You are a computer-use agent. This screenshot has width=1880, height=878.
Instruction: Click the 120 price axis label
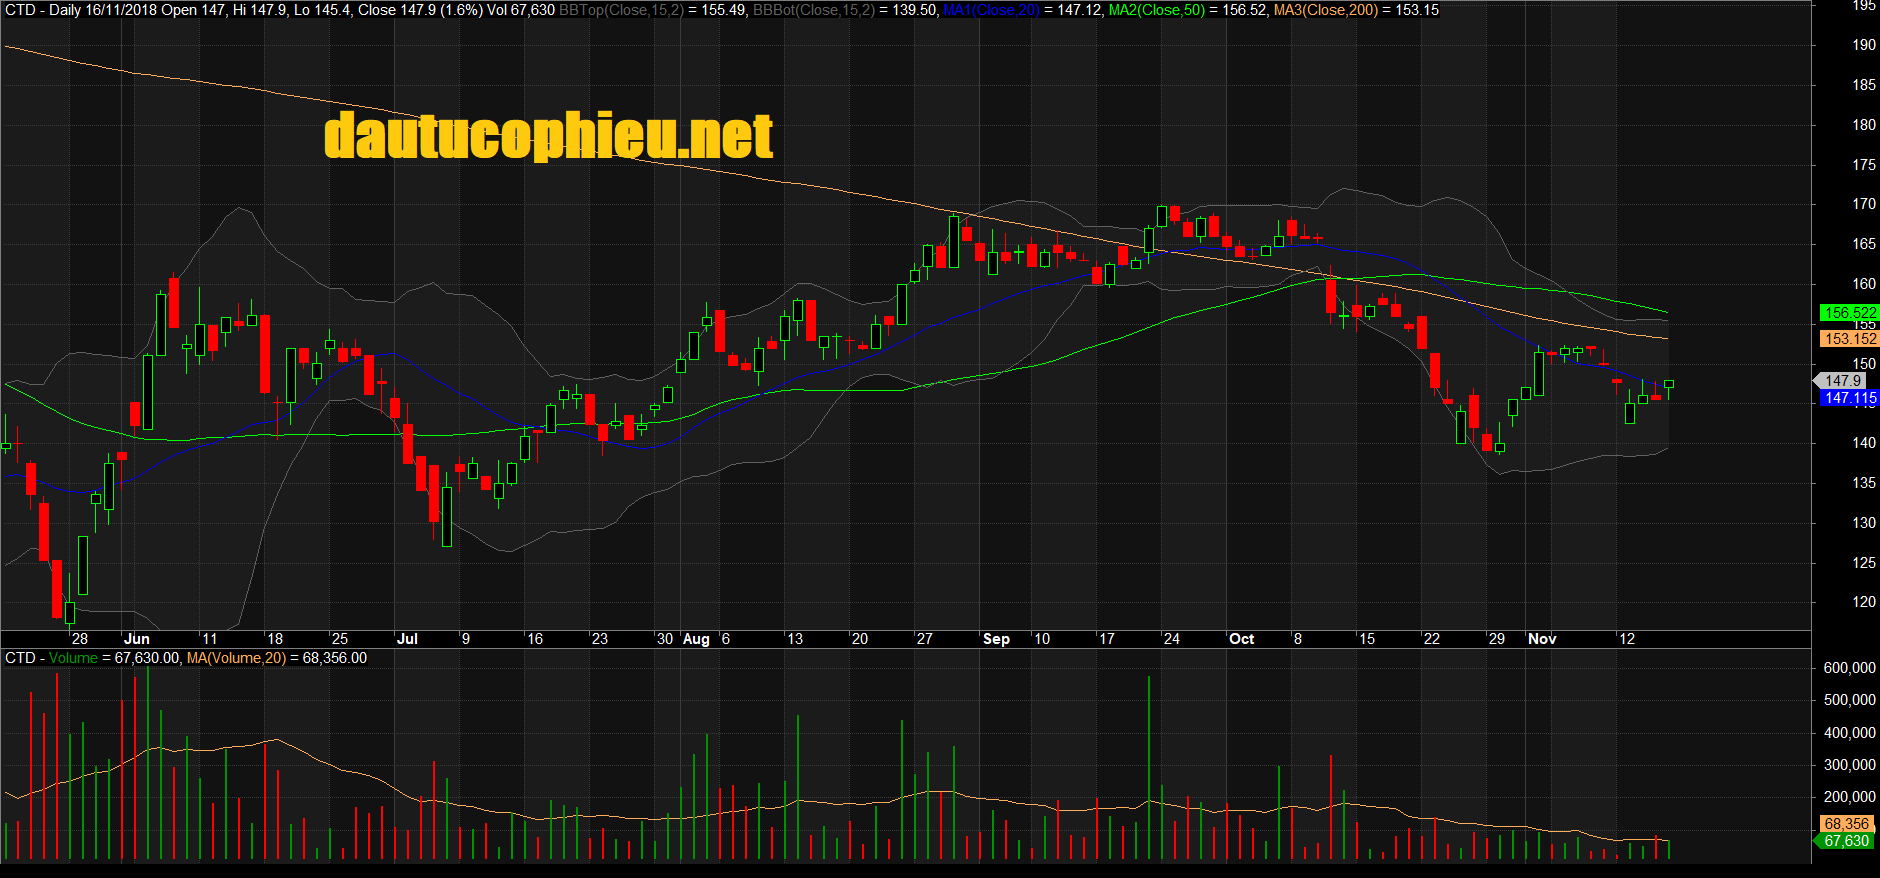click(1864, 602)
